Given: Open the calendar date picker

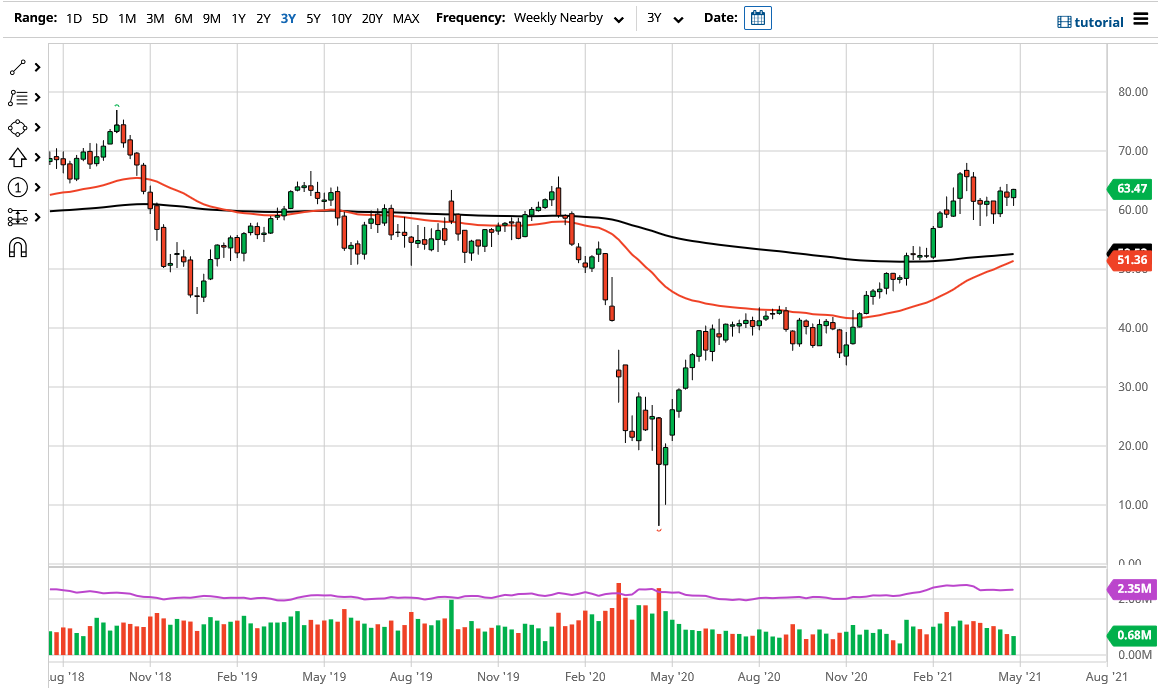Looking at the screenshot, I should [x=757, y=17].
